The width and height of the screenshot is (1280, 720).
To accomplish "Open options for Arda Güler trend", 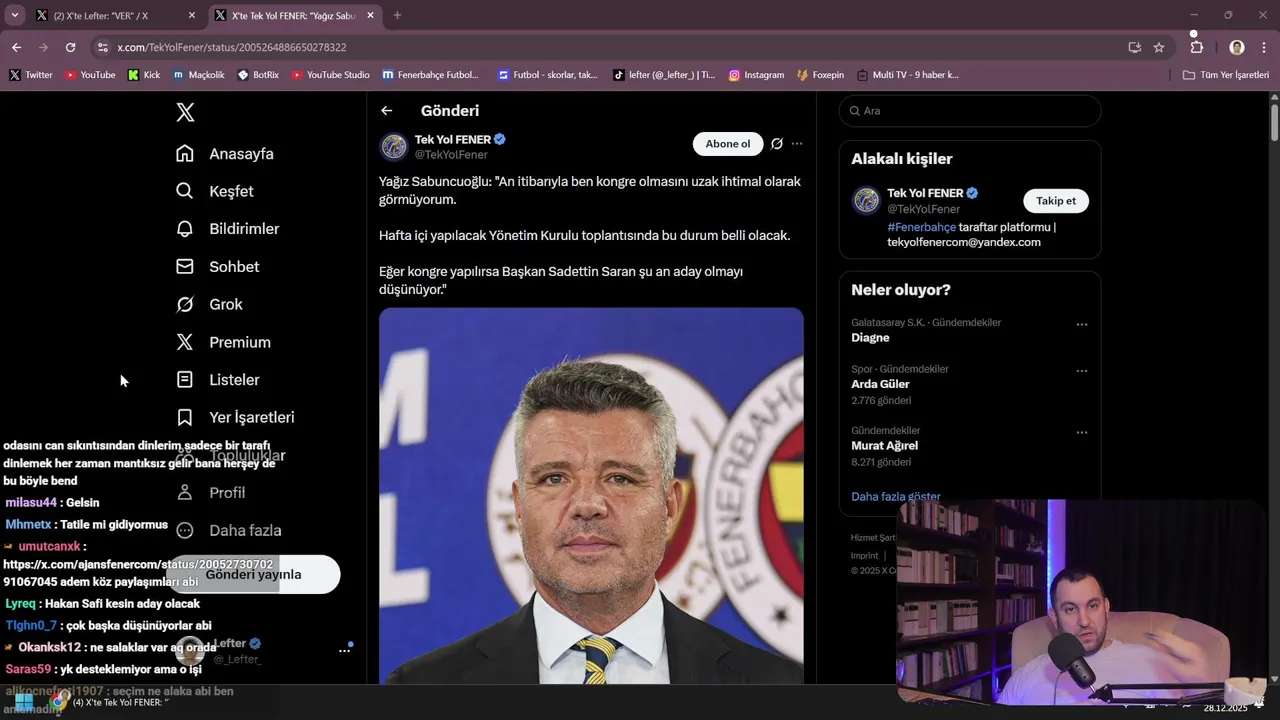I will click(1081, 371).
